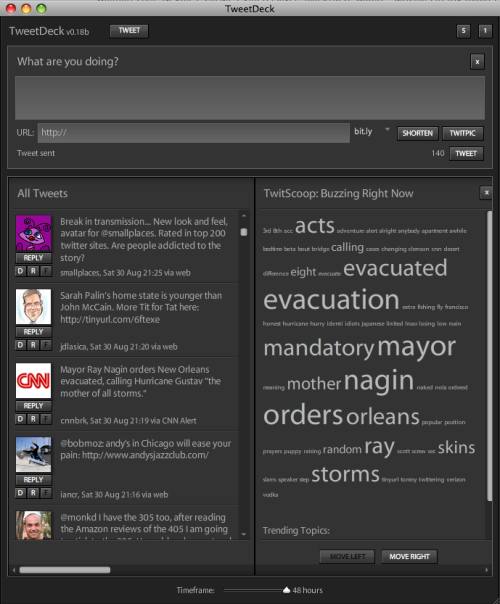Screen dimensions: 500x604
Task: Select 'skins' in TwitScoop cloud
Action: point(456,448)
